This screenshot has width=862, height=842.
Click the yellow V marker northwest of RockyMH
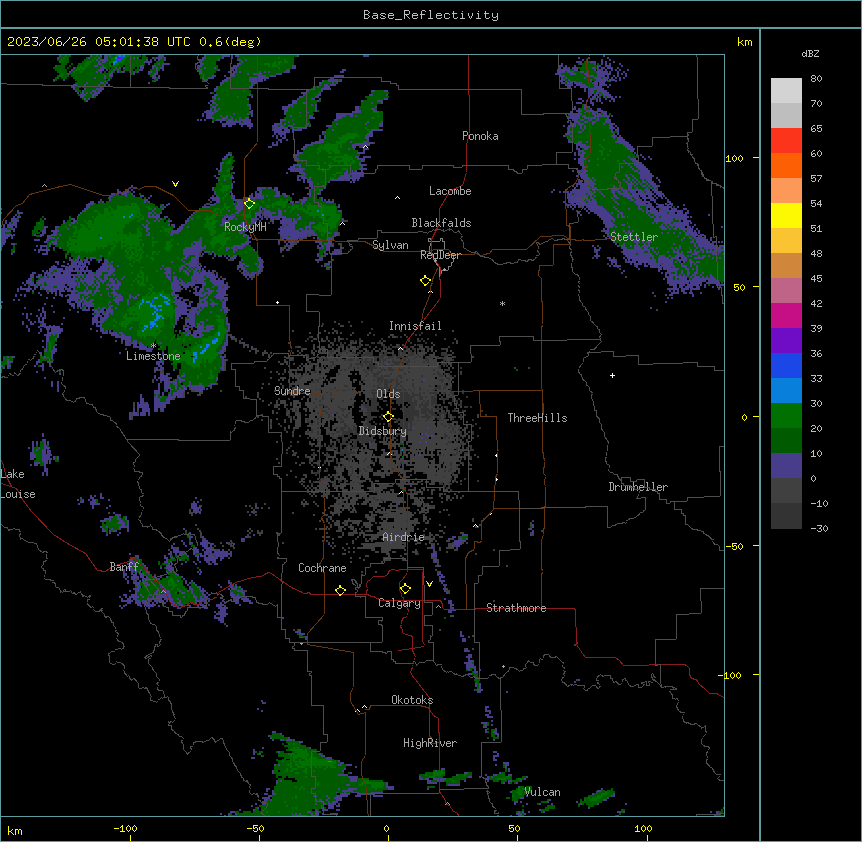pos(175,184)
